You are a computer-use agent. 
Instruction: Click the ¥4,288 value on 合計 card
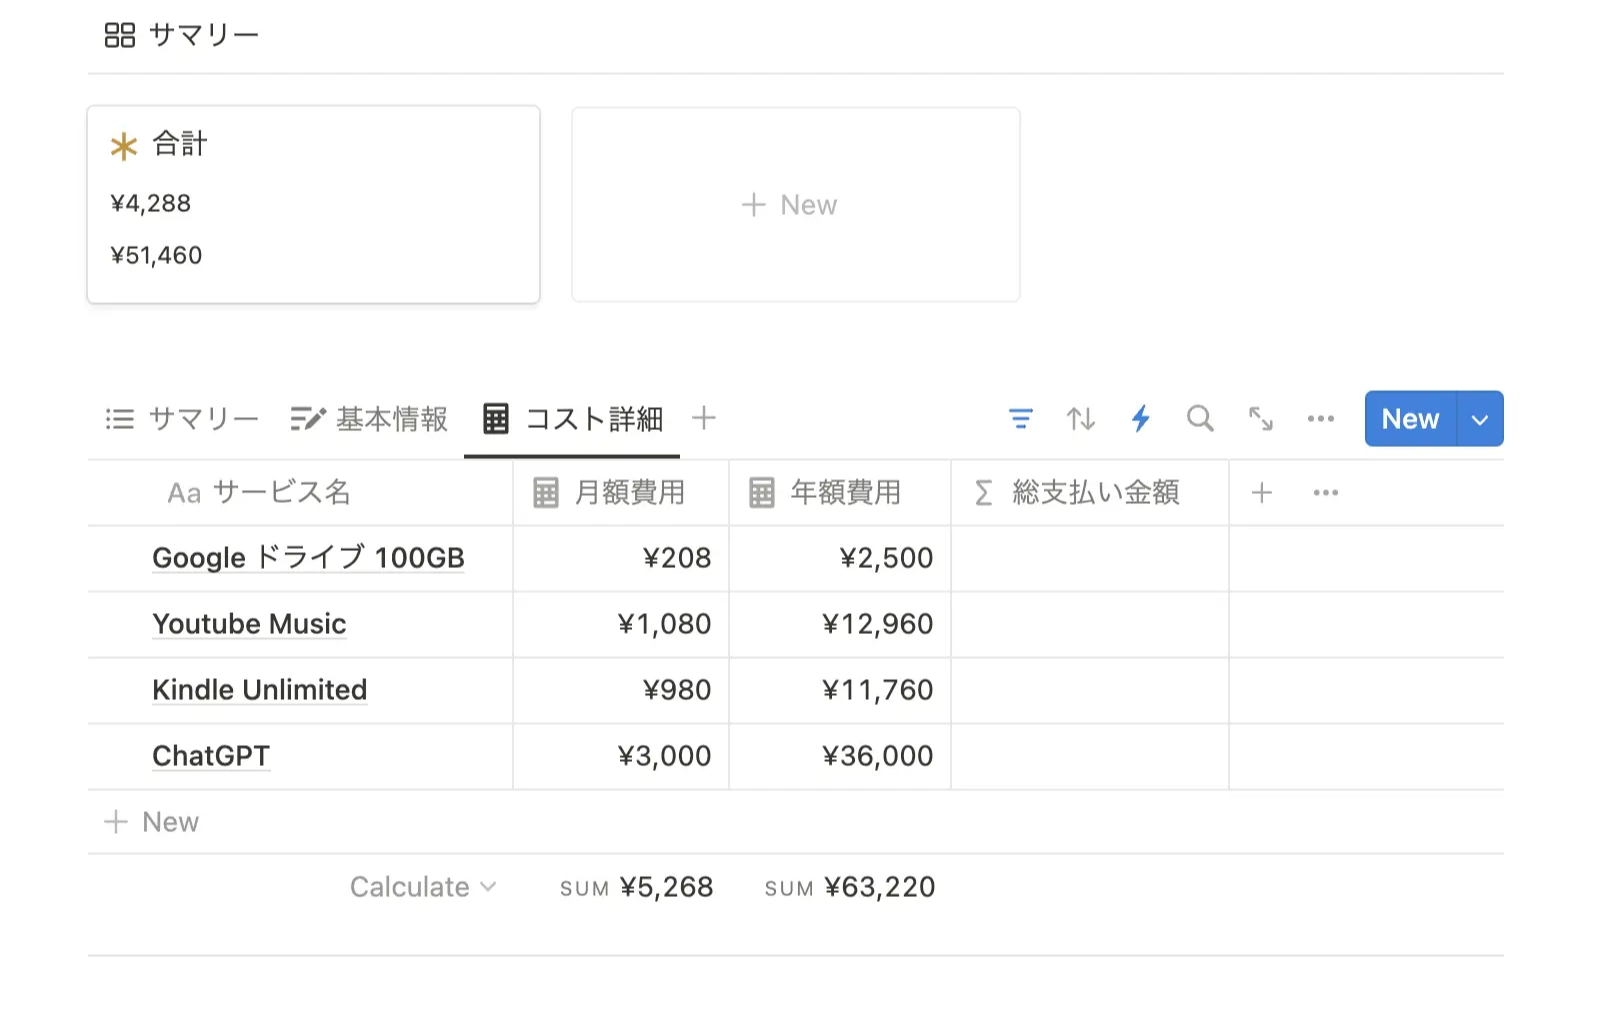(x=150, y=204)
